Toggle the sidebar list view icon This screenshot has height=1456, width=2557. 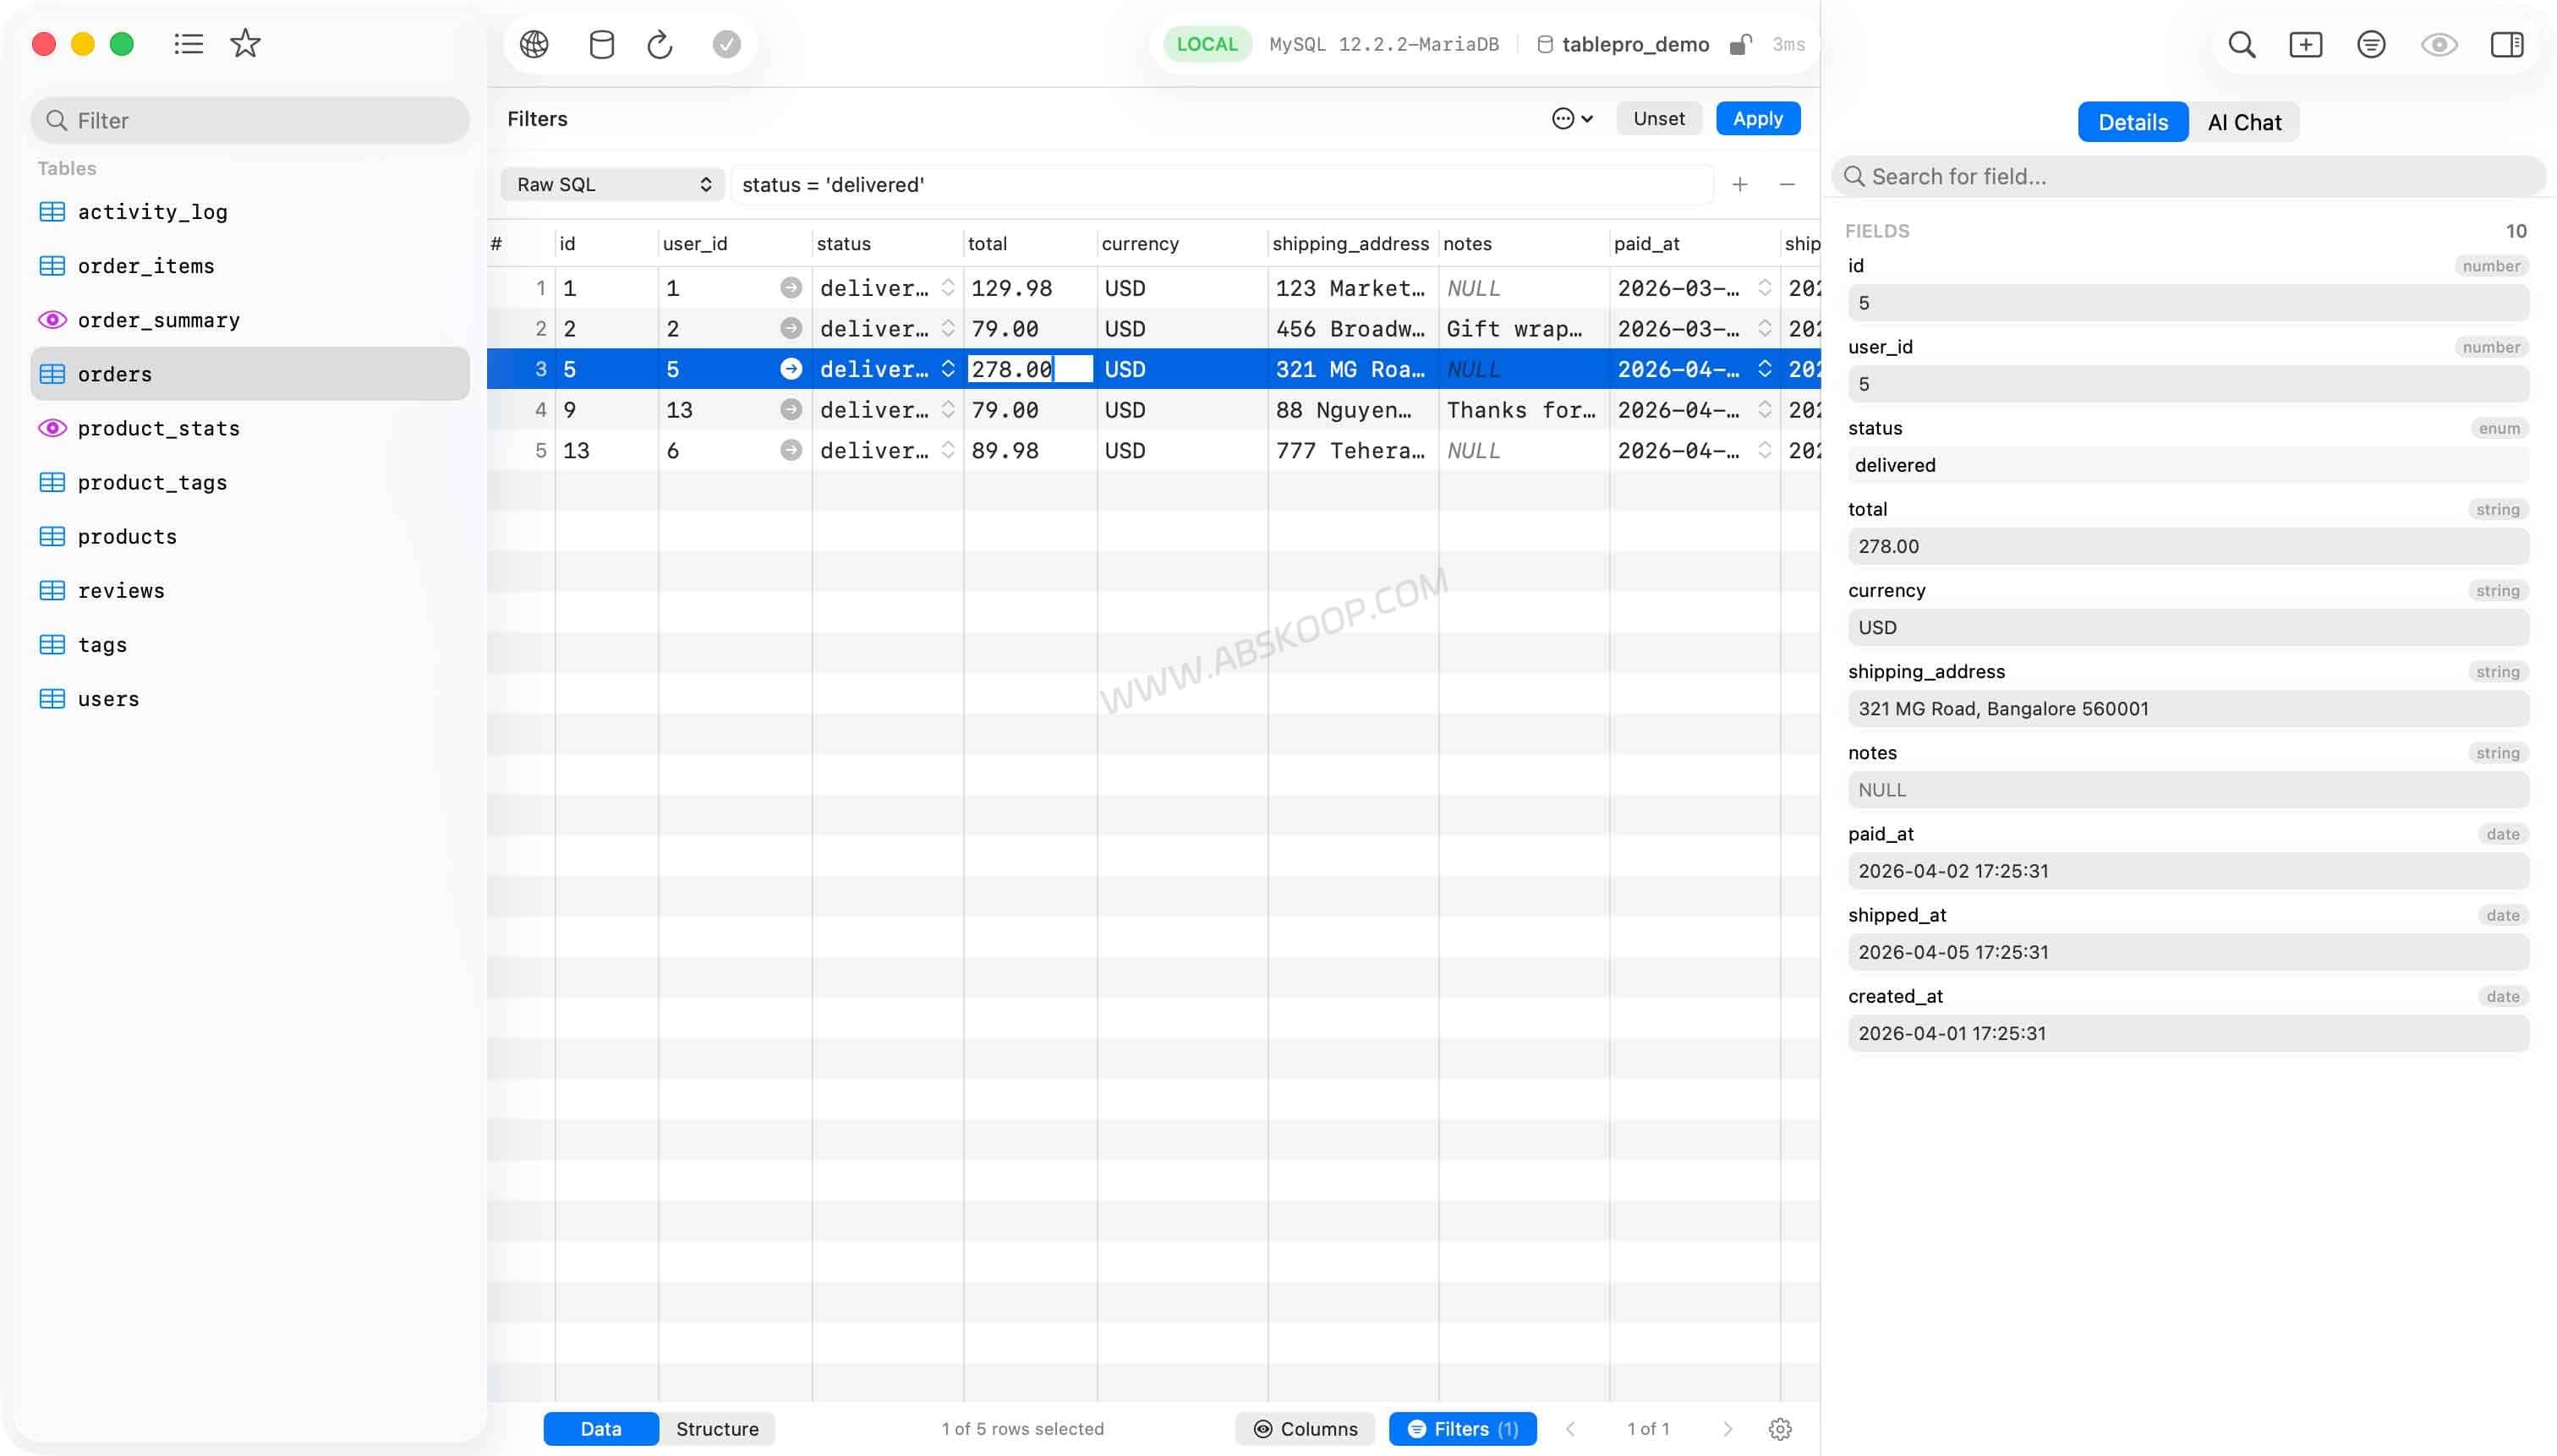[188, 44]
